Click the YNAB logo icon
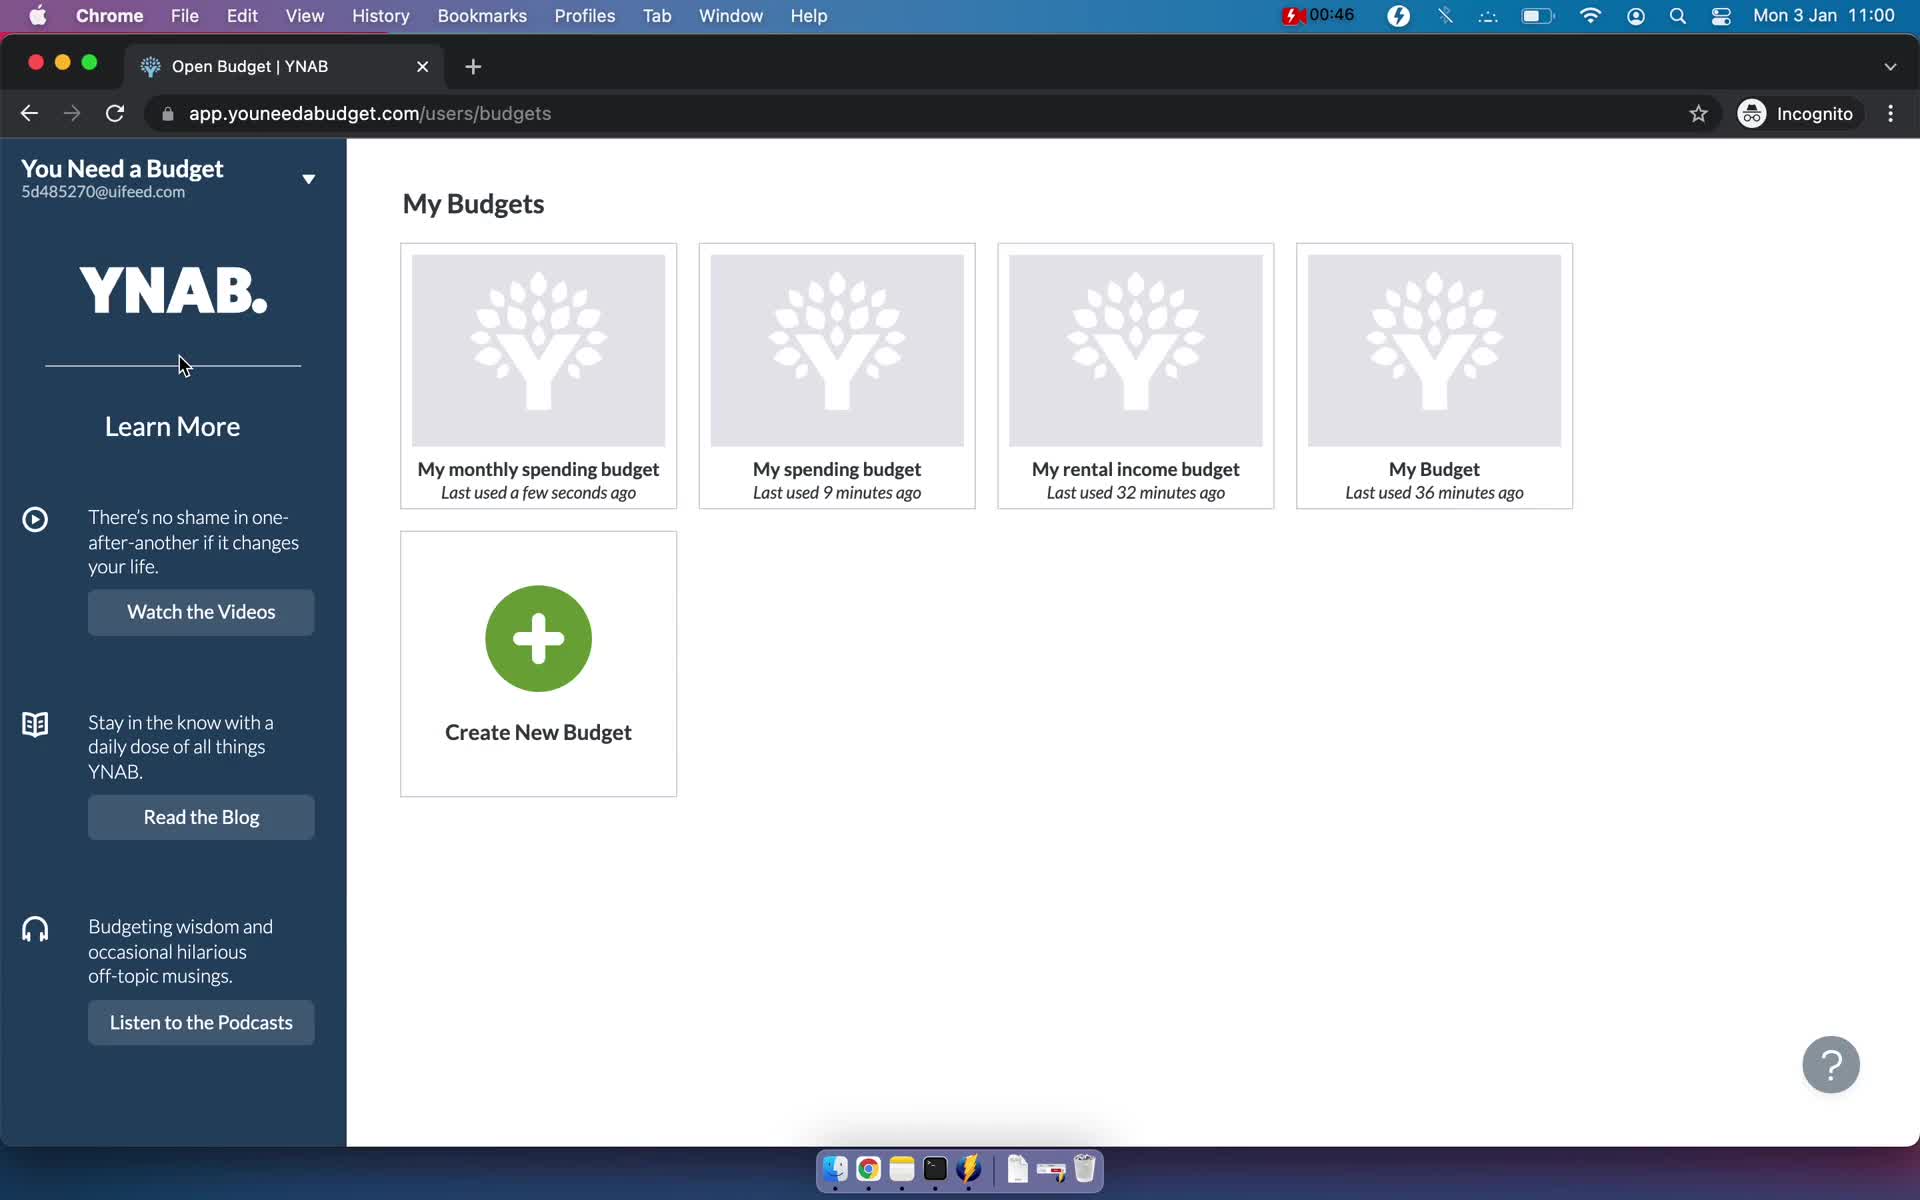The image size is (1920, 1200). click(x=173, y=290)
